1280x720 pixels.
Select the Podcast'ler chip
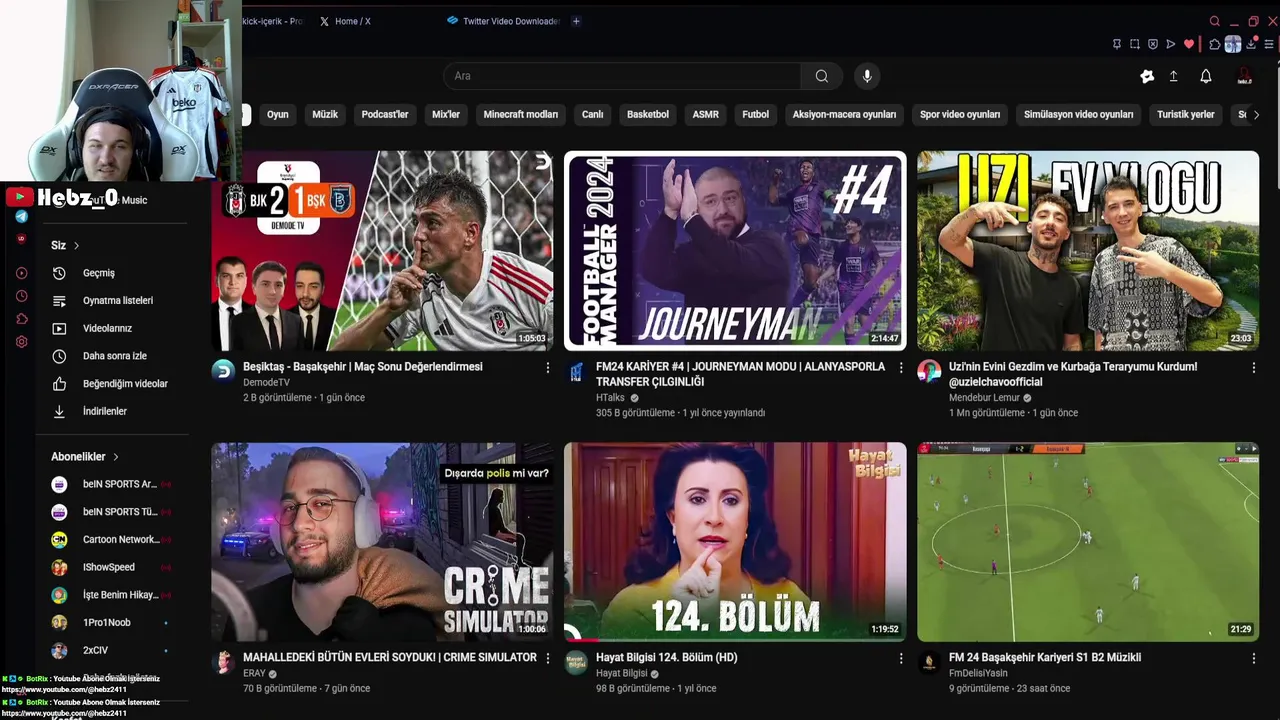(385, 115)
